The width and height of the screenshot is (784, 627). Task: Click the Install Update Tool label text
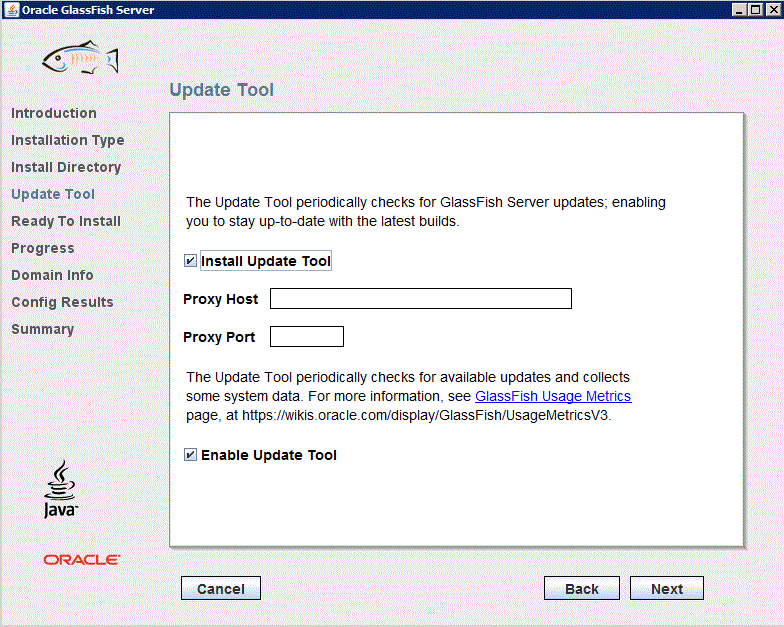pyautogui.click(x=266, y=261)
